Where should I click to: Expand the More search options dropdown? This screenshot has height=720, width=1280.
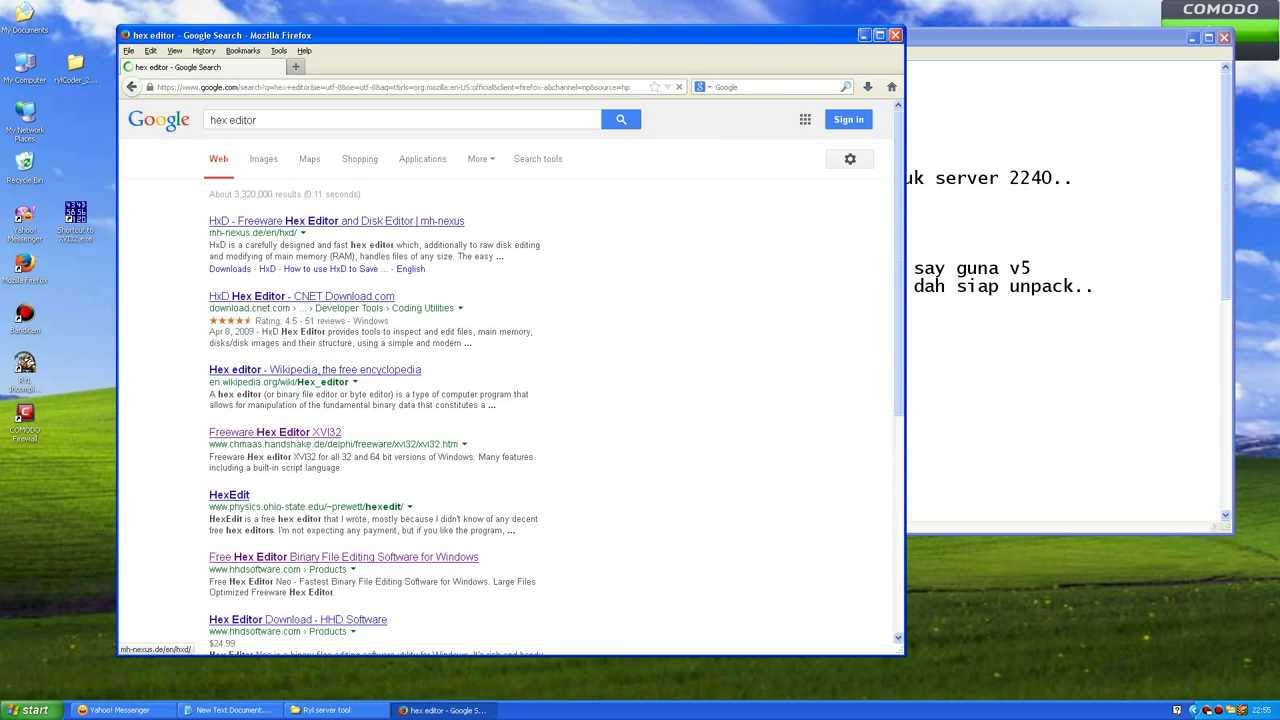pyautogui.click(x=481, y=159)
